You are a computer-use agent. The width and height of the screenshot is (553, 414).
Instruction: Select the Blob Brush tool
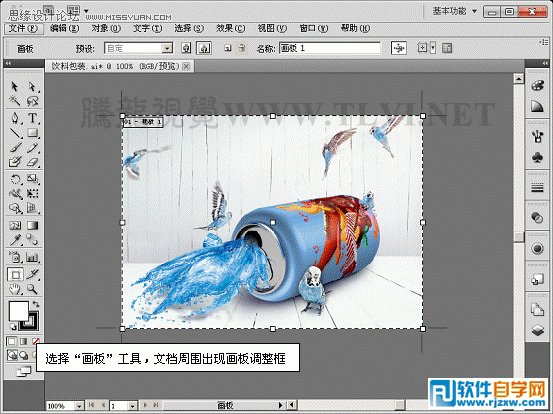click(15, 162)
